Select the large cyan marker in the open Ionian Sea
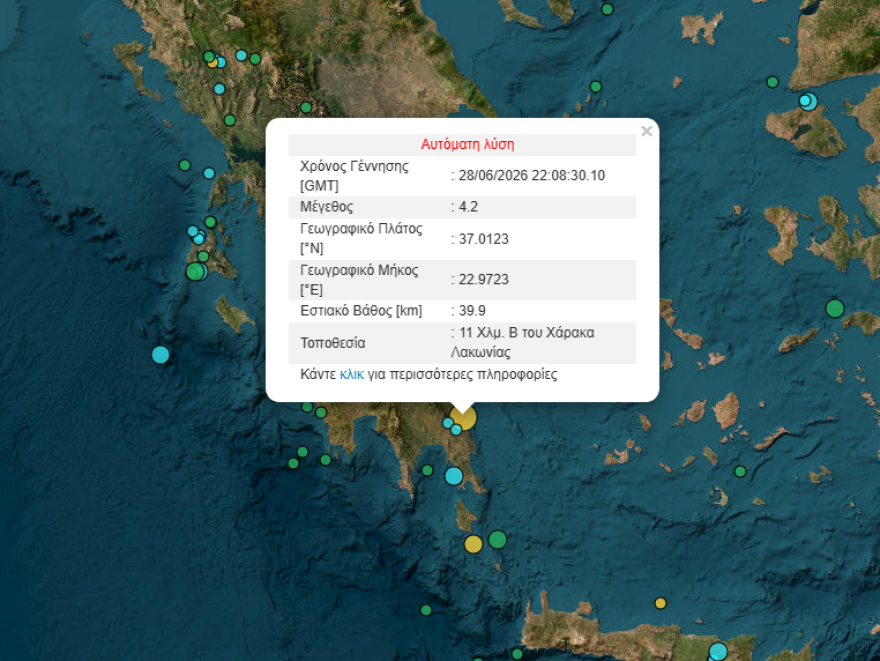This screenshot has height=661, width=880. coord(161,355)
